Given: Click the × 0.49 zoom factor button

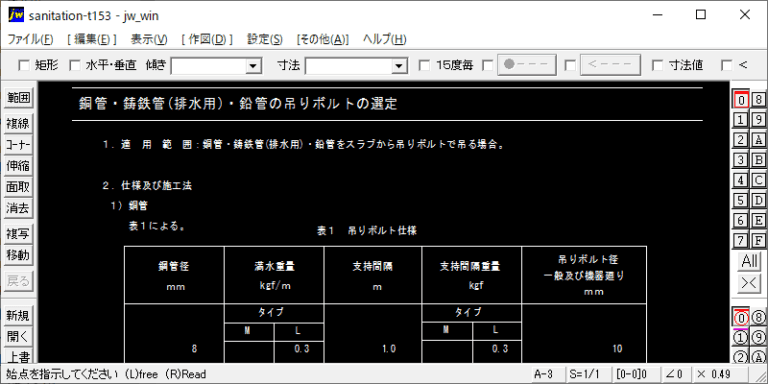Looking at the screenshot, I should click(x=720, y=374).
